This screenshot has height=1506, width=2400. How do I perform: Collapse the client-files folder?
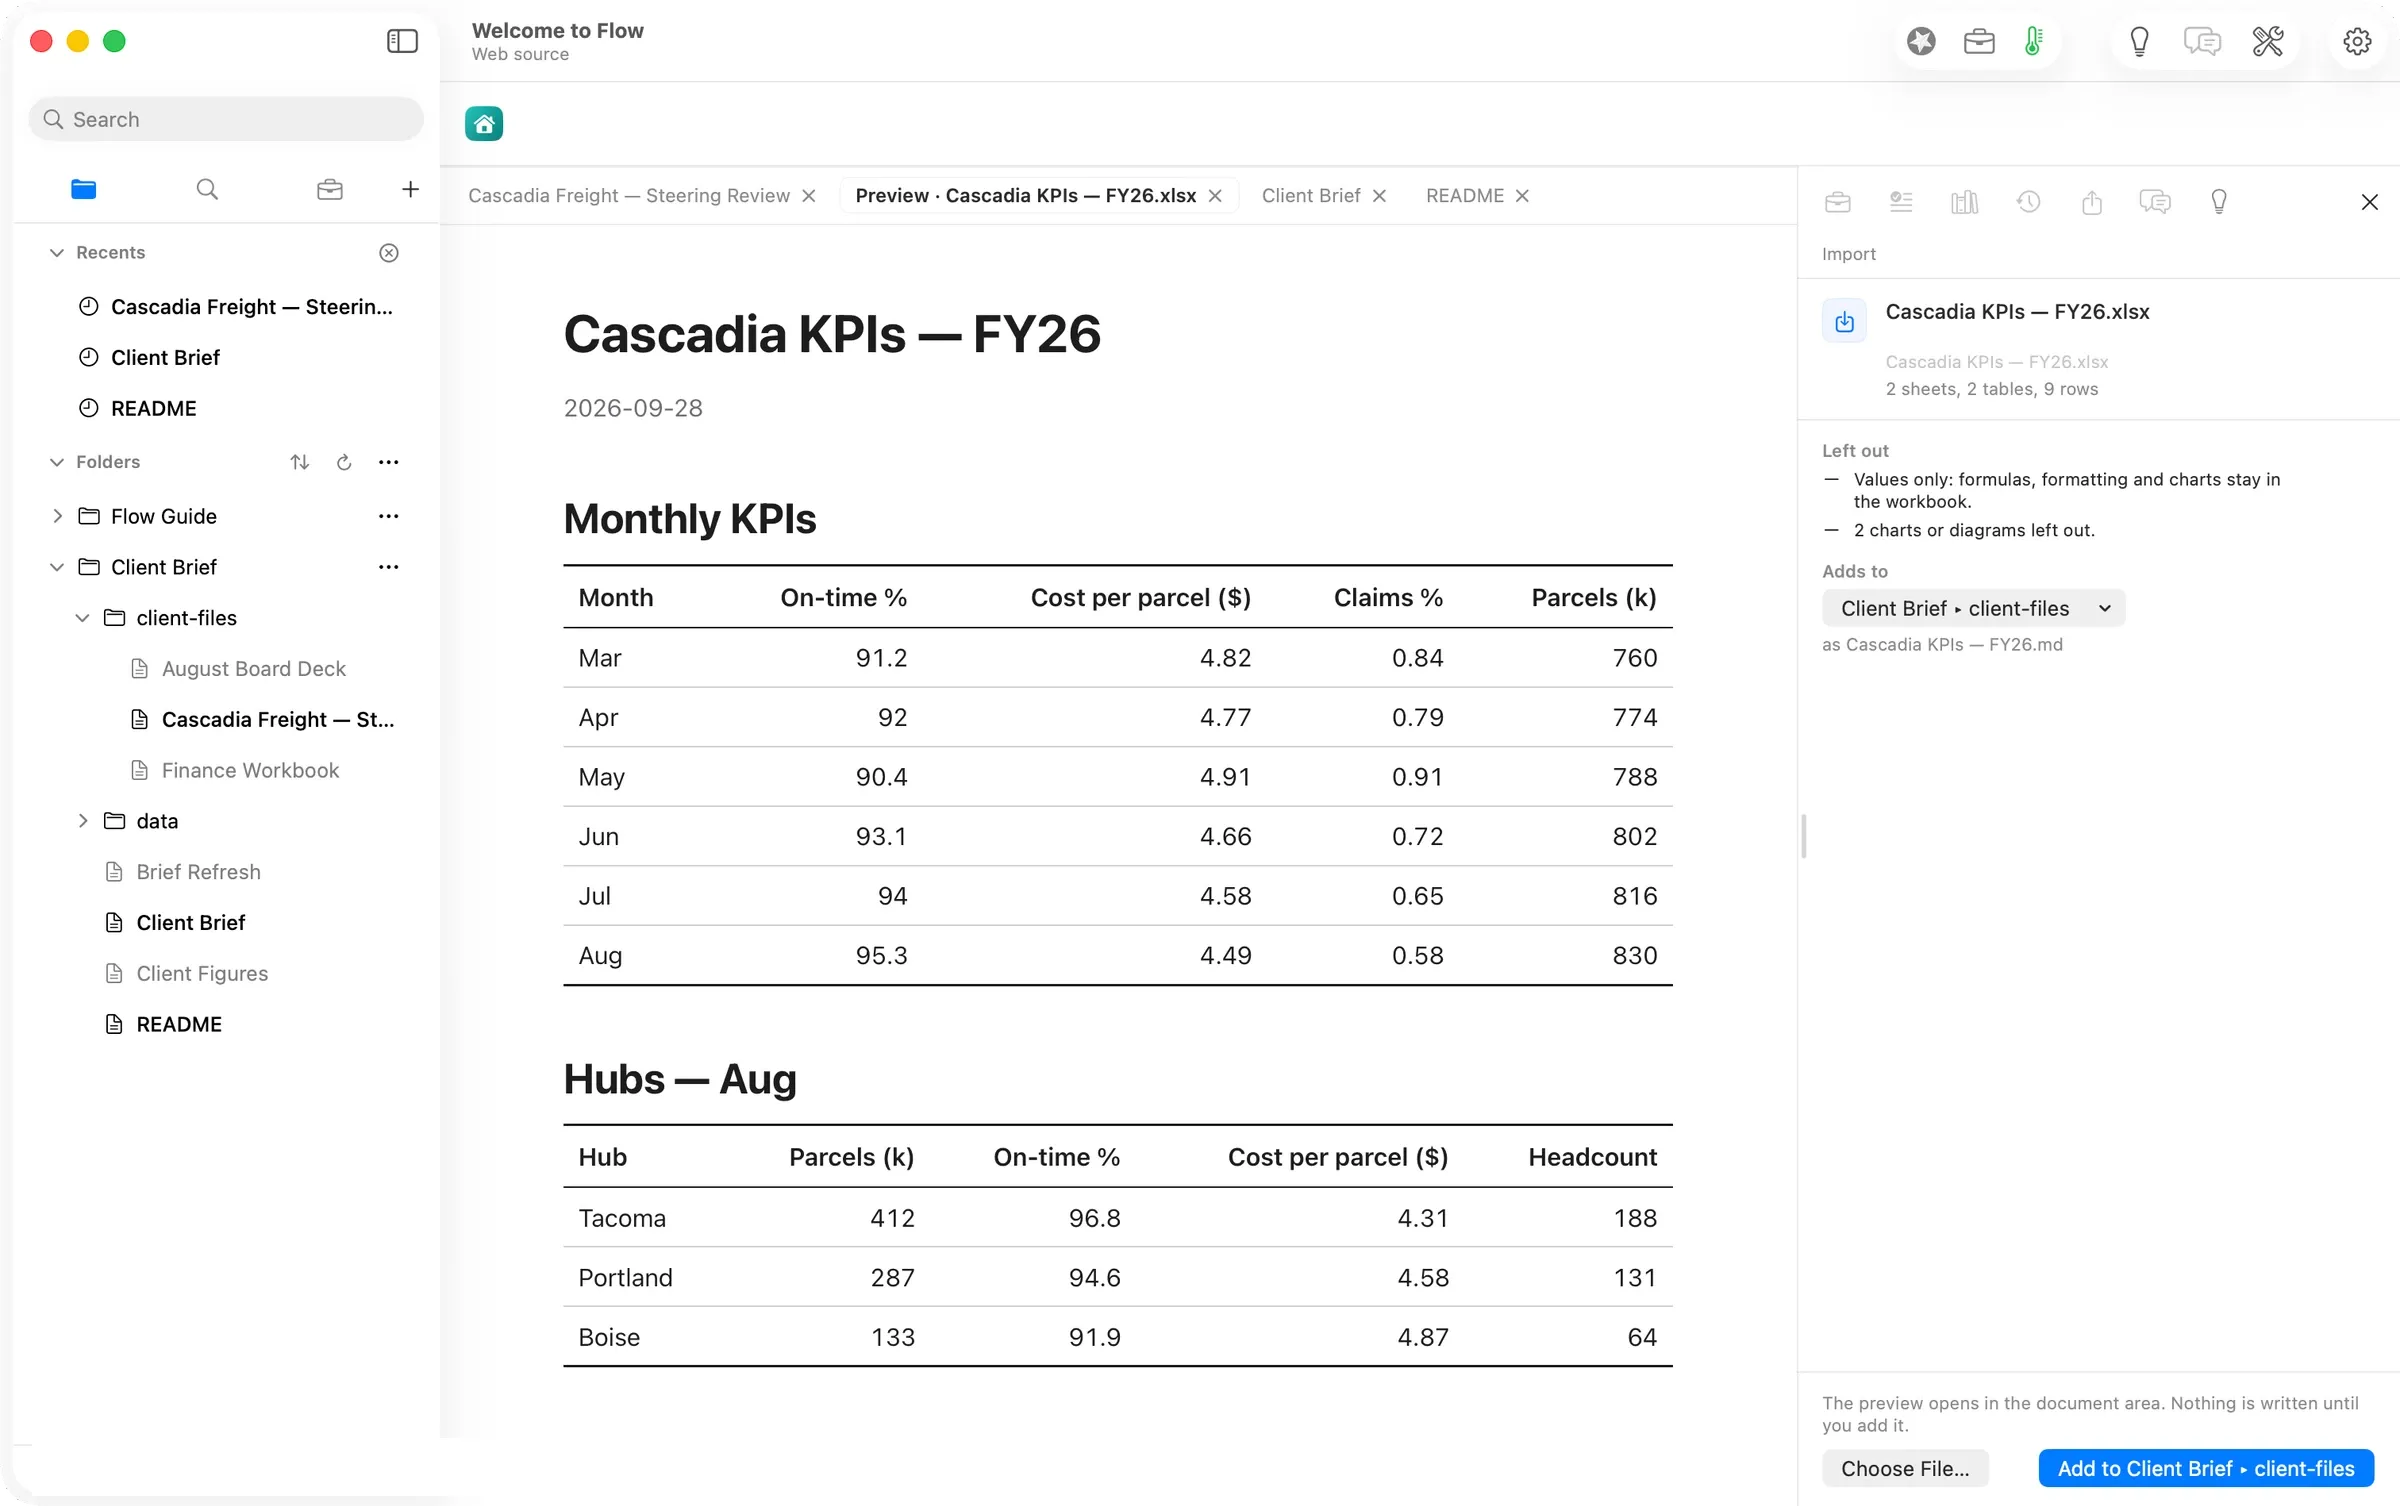(82, 618)
